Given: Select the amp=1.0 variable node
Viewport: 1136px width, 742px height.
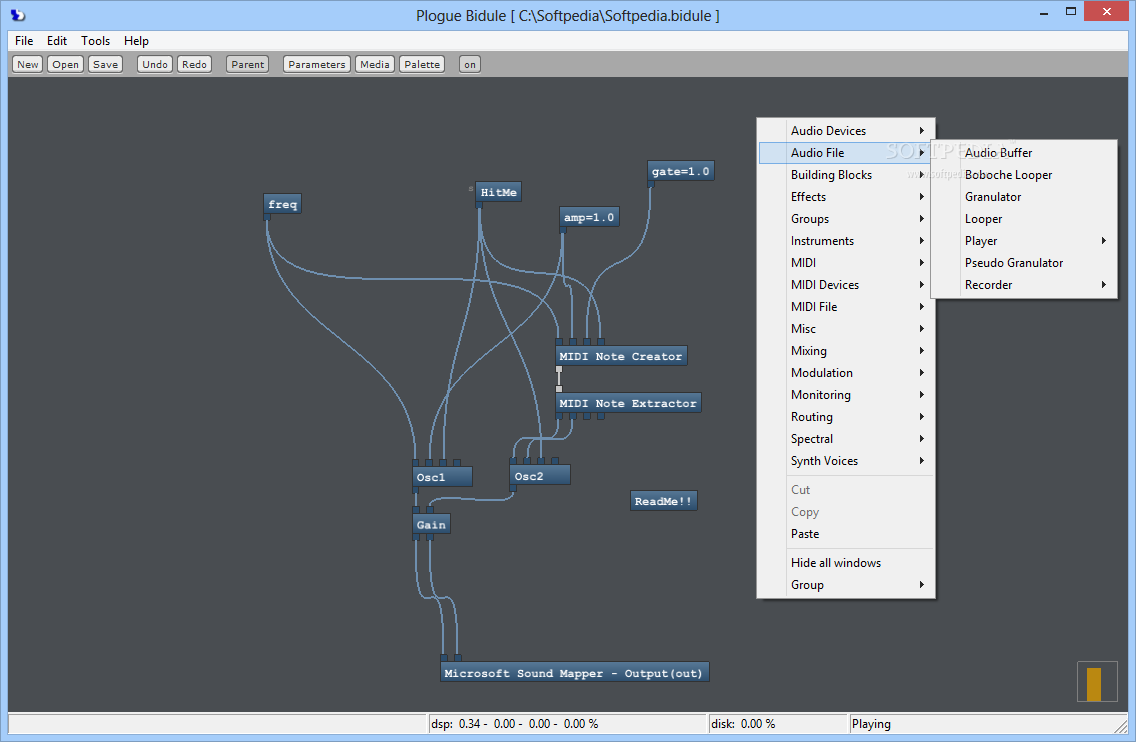Looking at the screenshot, I should [589, 217].
